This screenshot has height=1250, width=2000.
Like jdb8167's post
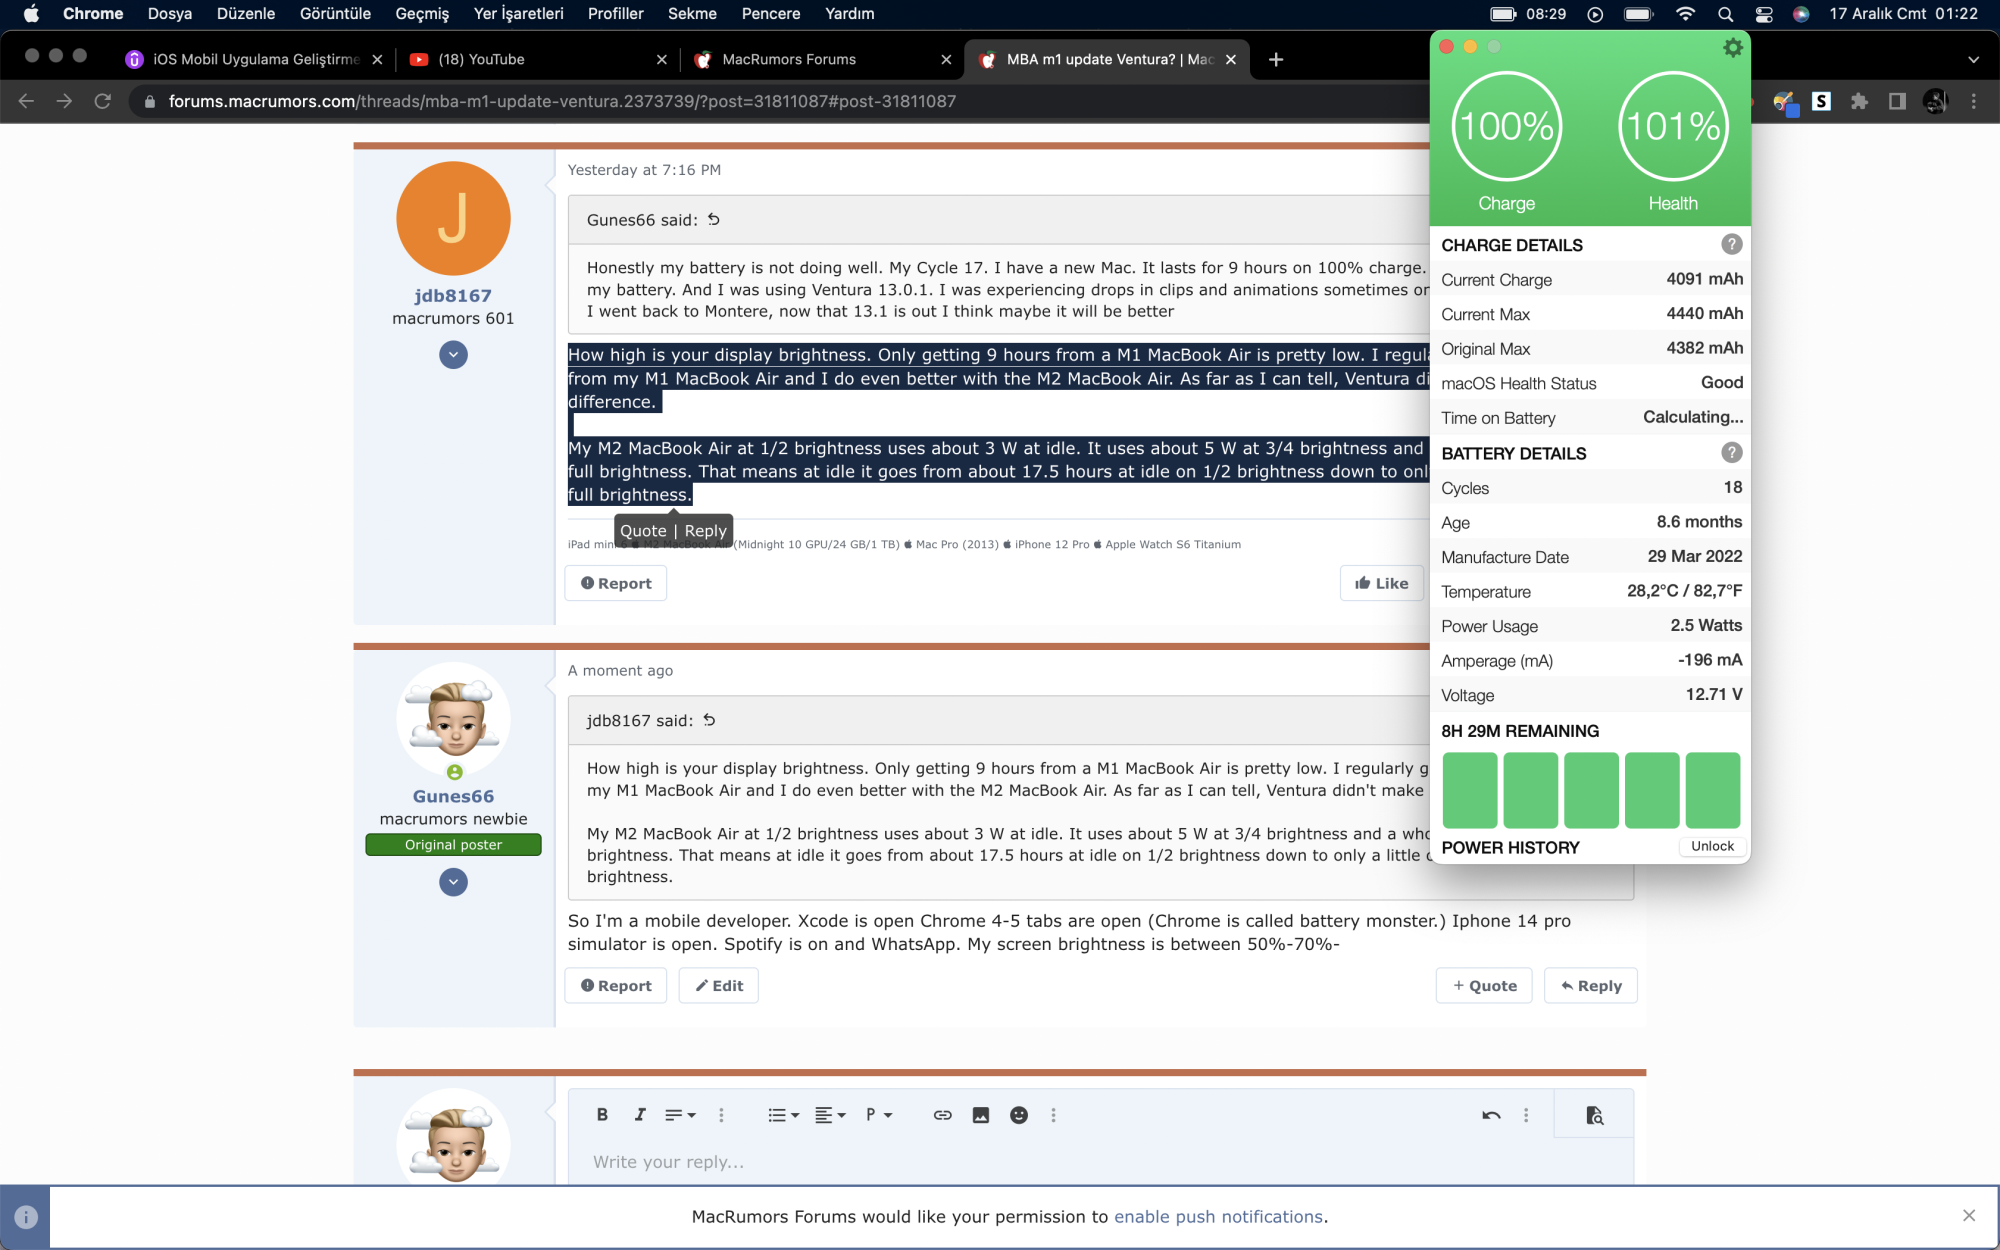pos(1381,583)
